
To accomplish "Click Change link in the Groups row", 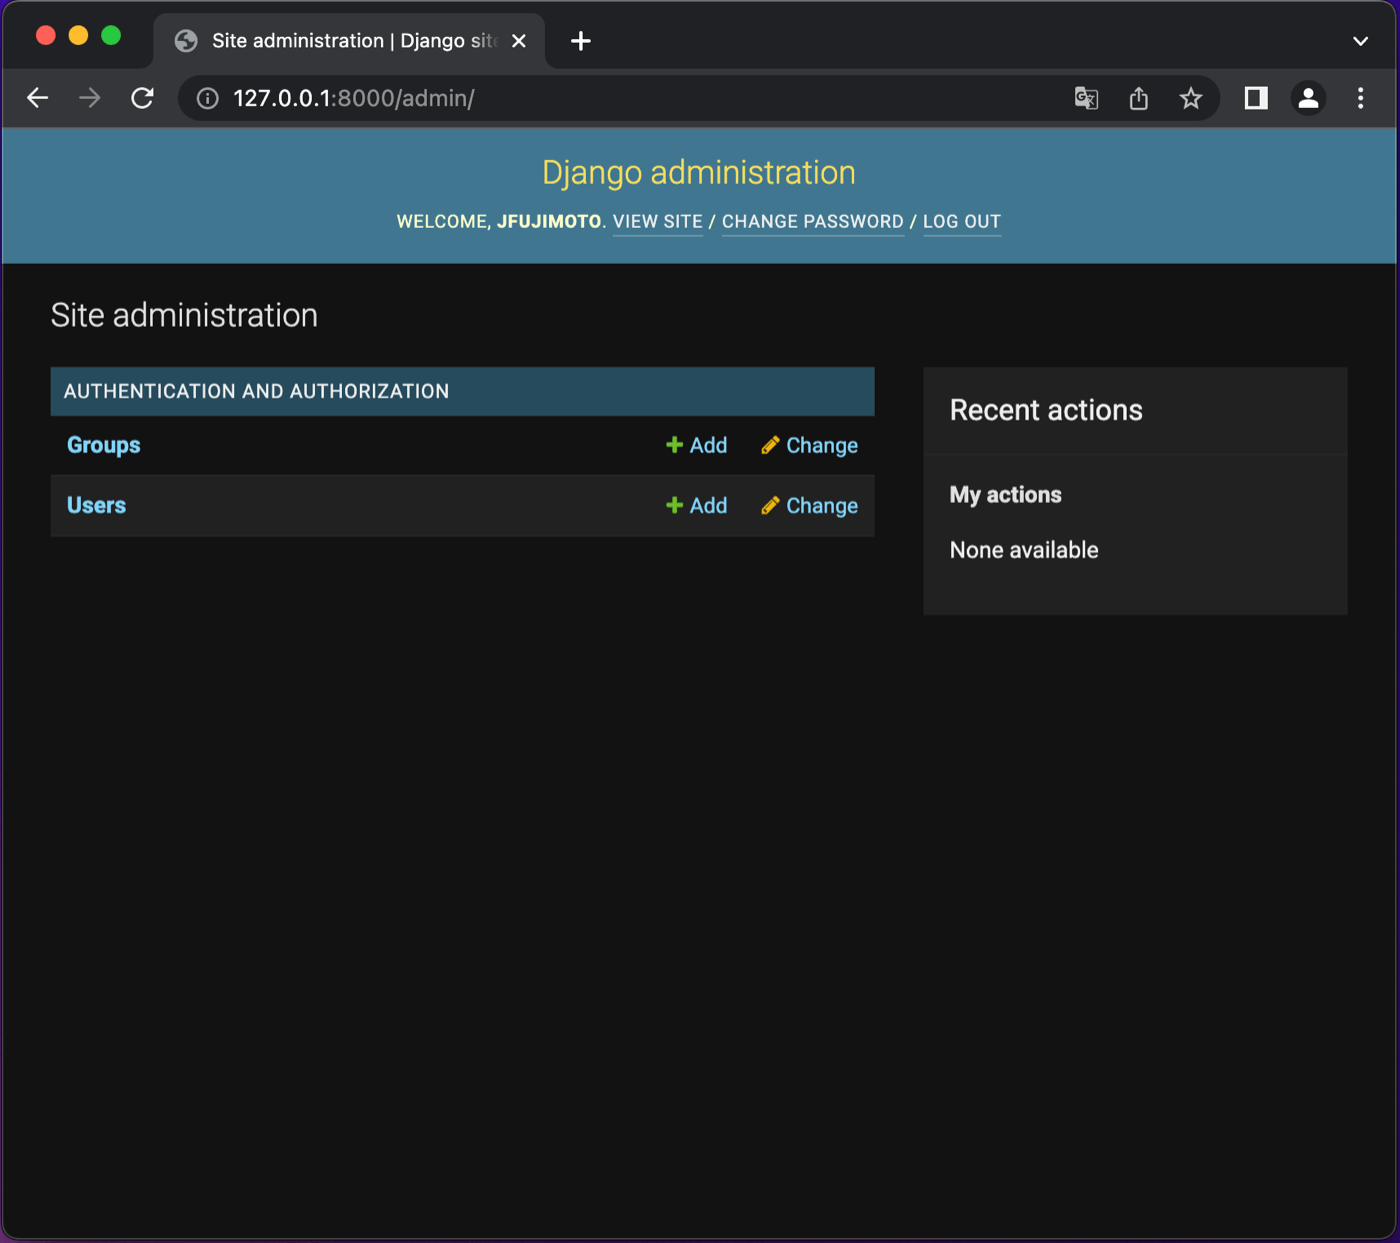I will click(810, 445).
